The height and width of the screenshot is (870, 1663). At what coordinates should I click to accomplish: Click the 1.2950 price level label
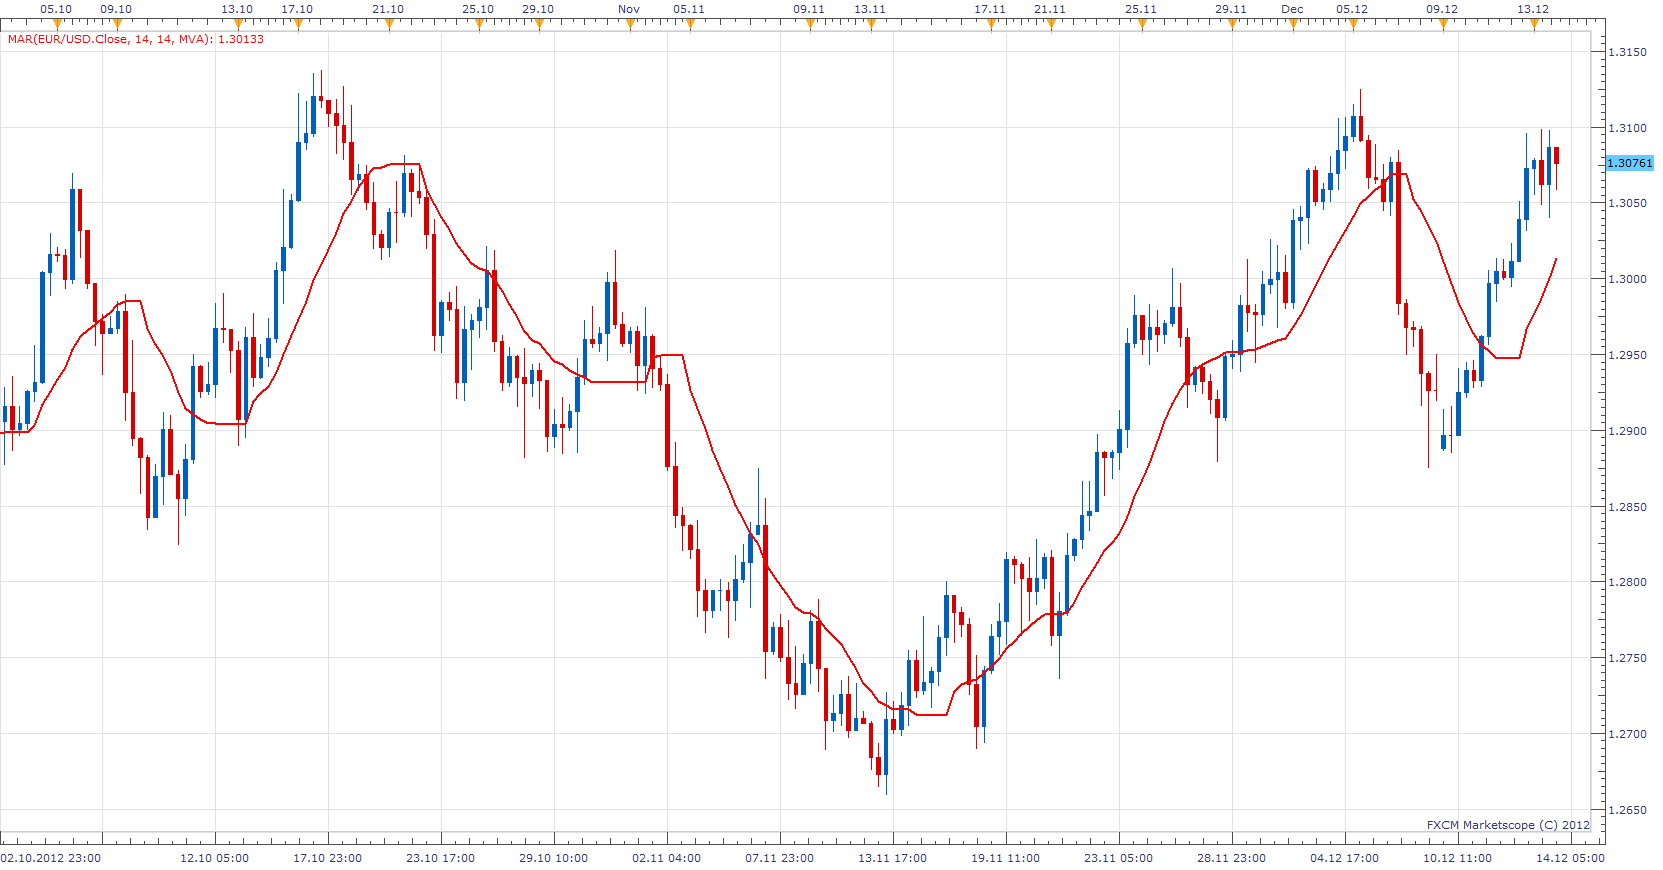1627,355
